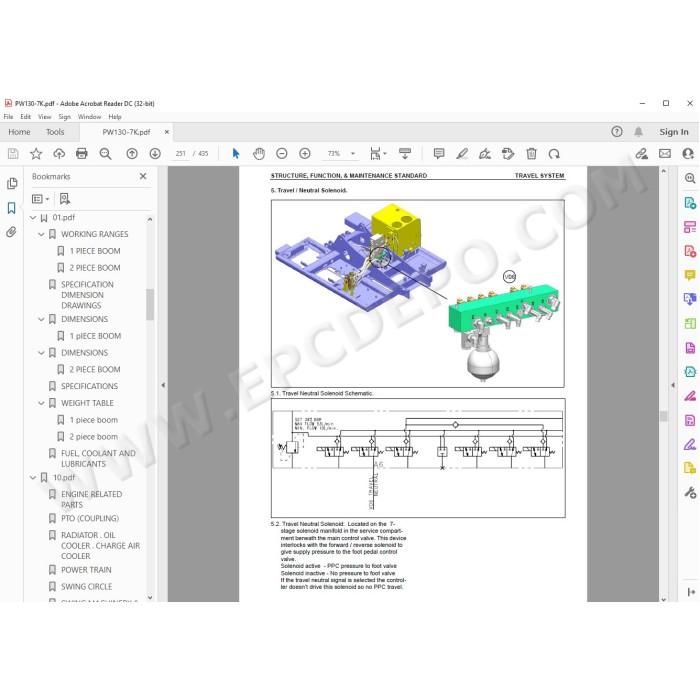
Task: Find current bookmark button
Action: point(65,199)
